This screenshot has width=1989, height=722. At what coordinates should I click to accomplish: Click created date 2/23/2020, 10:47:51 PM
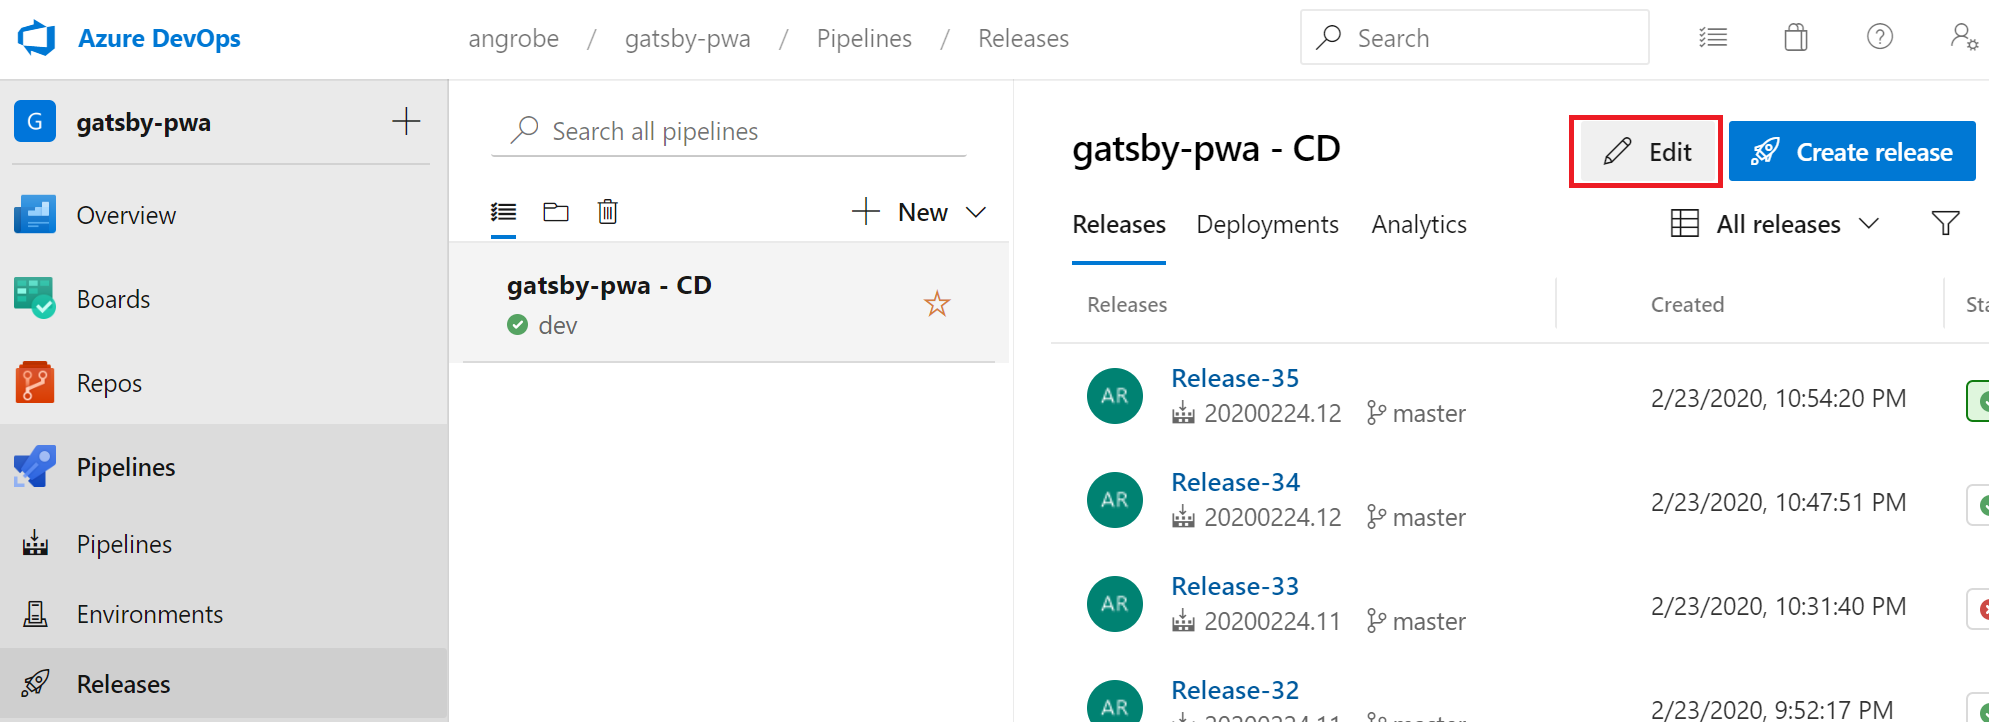click(1778, 502)
